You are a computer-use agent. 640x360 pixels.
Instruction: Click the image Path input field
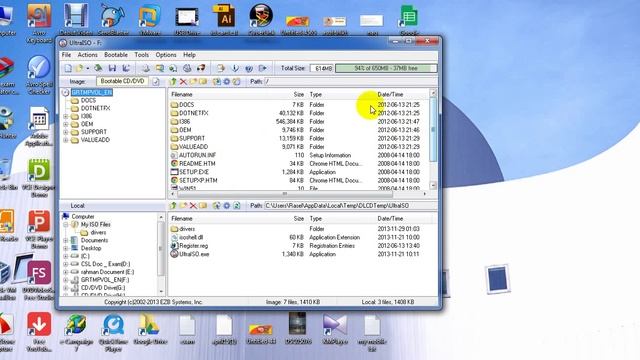[351, 82]
